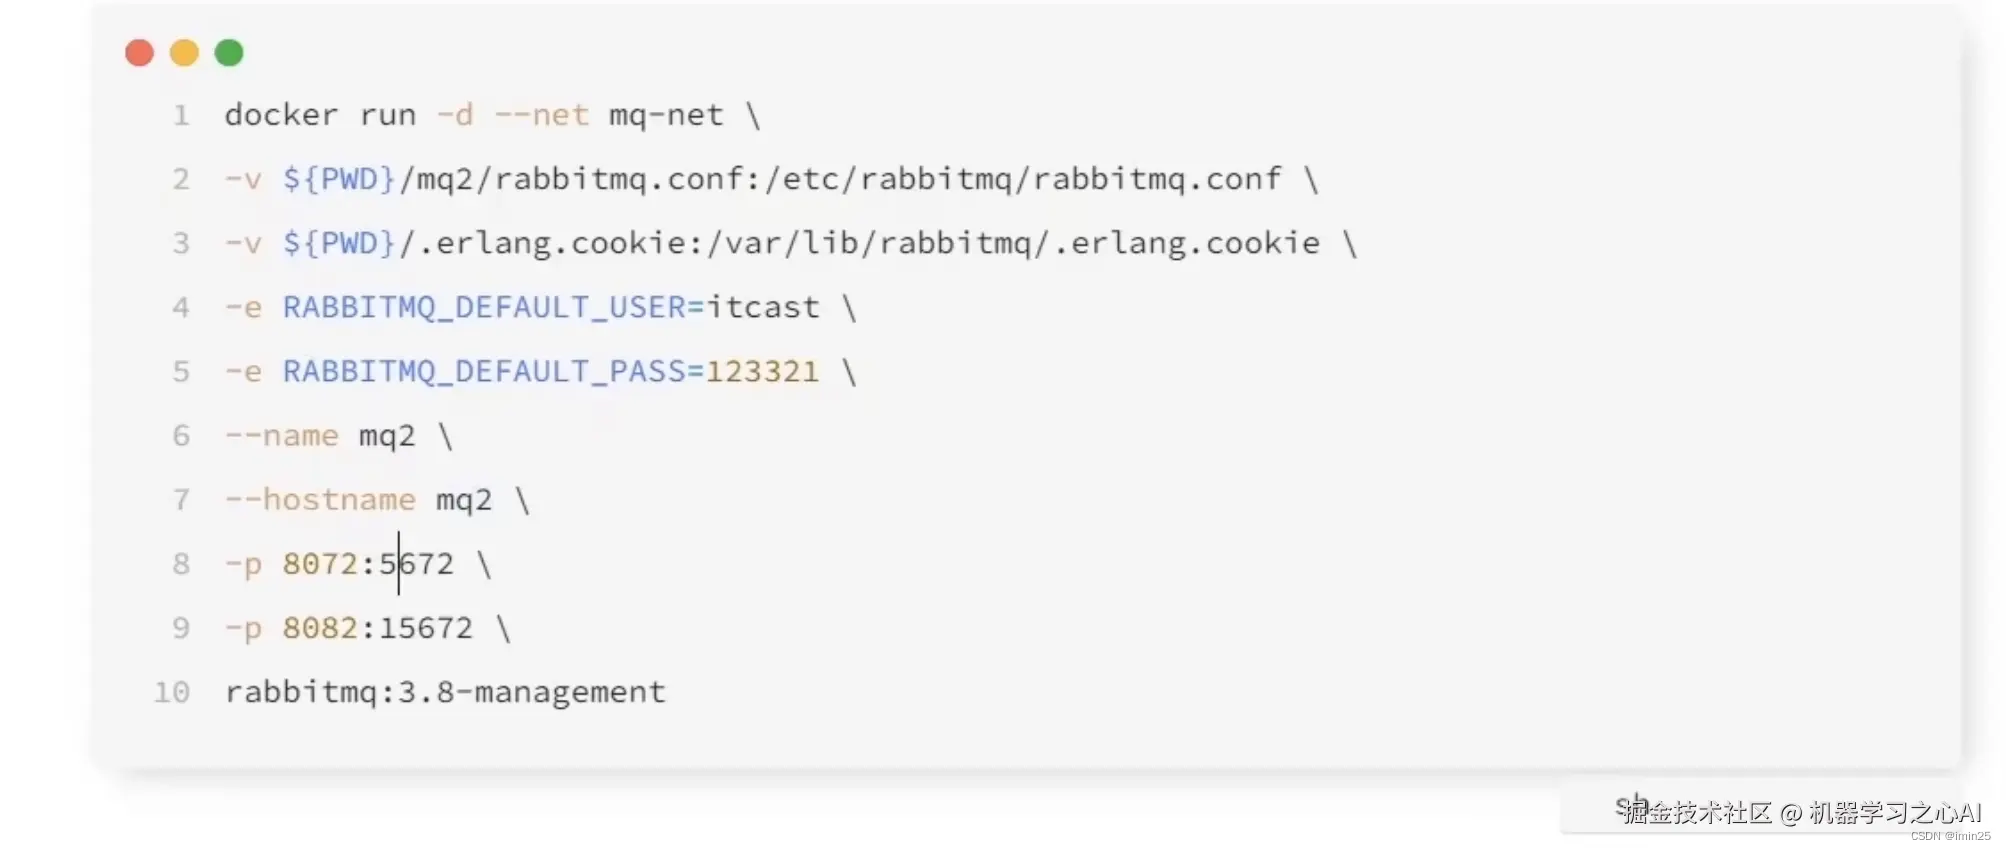Select line number 5 in gutter
2006x850 pixels.
181,372
